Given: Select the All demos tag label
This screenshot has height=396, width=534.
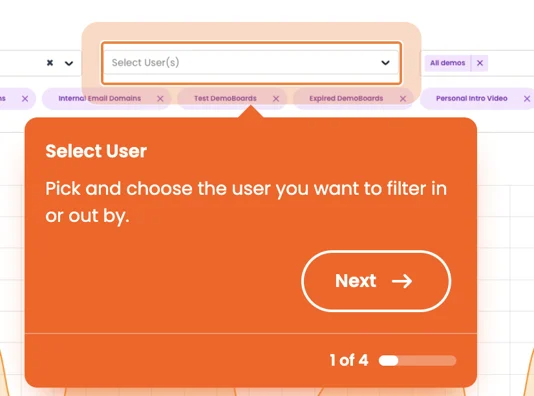Looking at the screenshot, I should coord(447,63).
